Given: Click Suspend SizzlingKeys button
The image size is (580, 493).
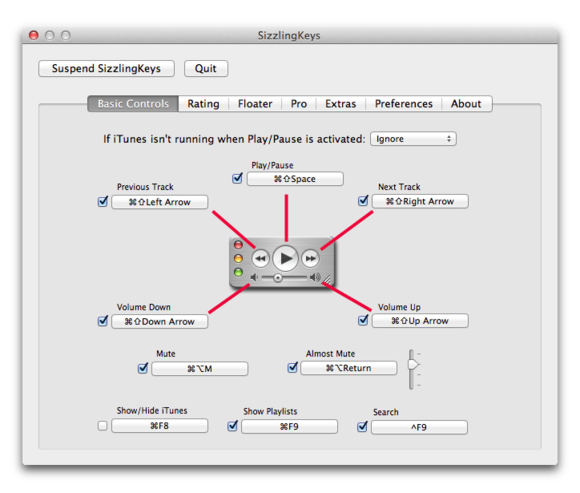Looking at the screenshot, I should [106, 68].
